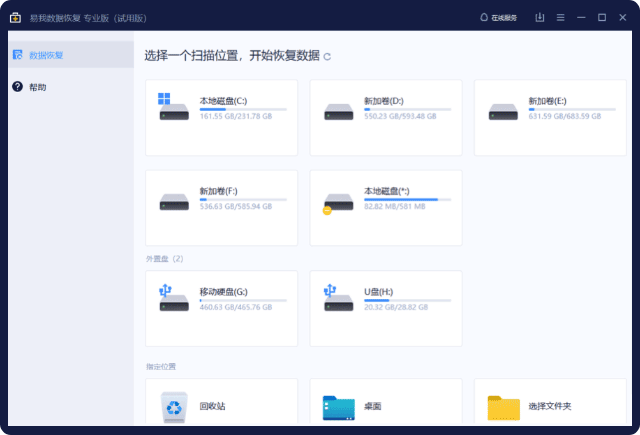Click the app logo in the title bar
640x435 pixels.
(x=15, y=18)
